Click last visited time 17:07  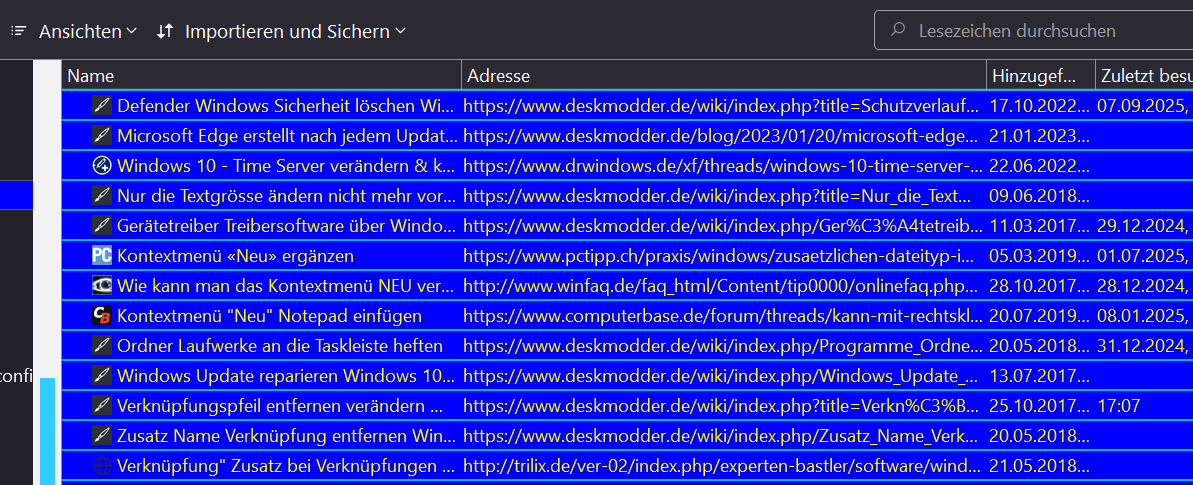click(x=1118, y=405)
